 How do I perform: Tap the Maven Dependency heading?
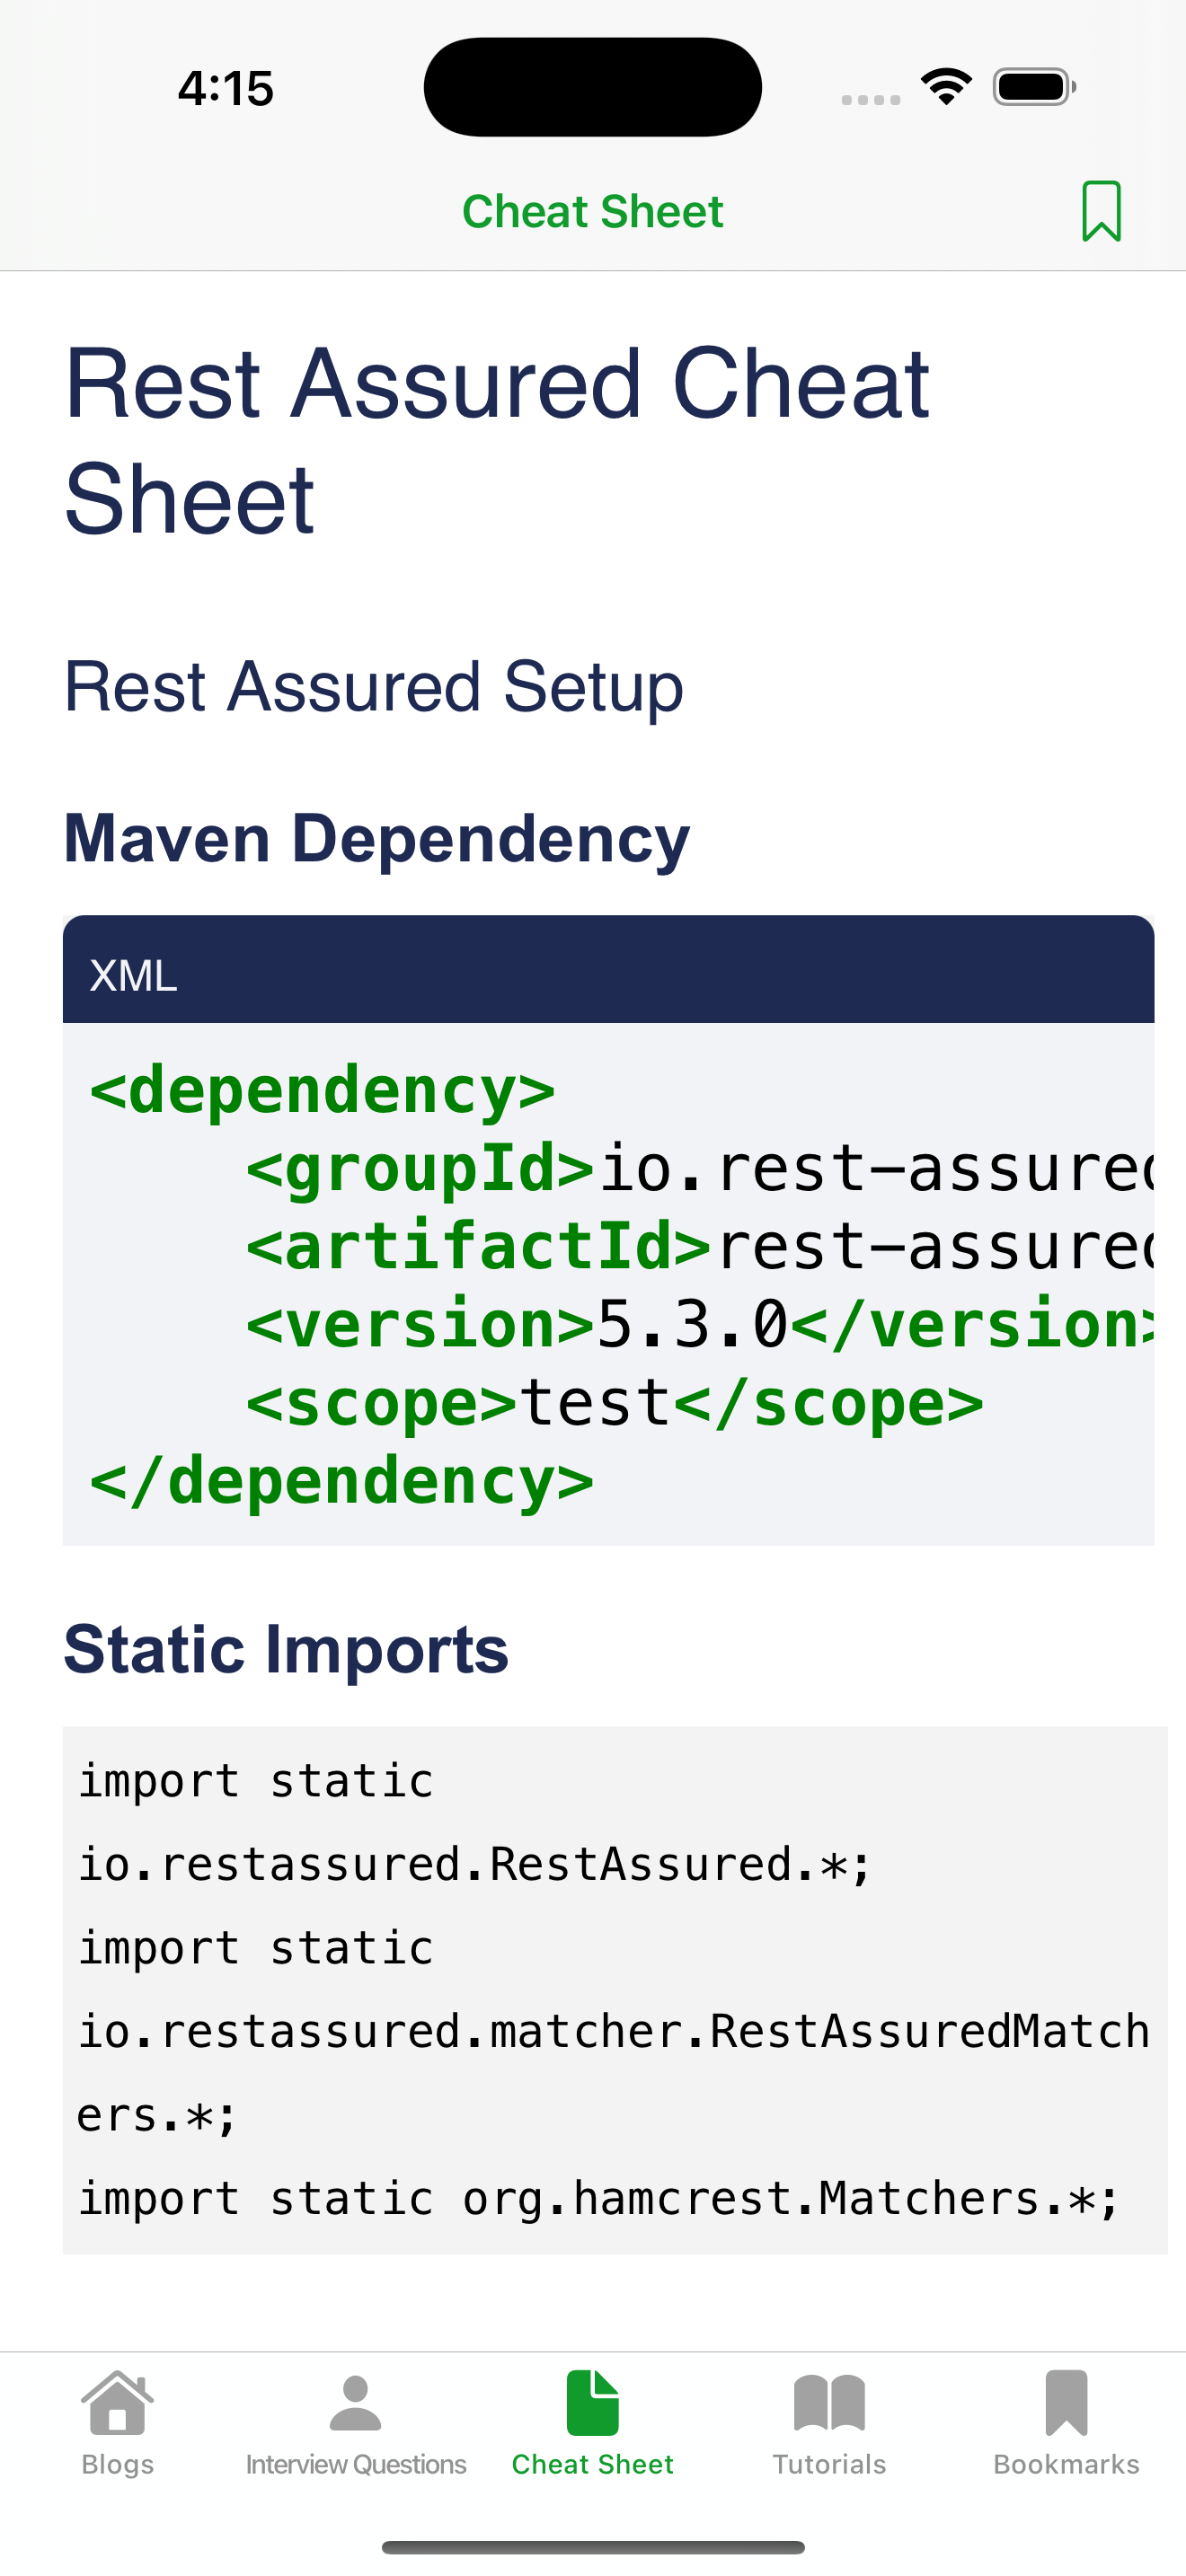click(376, 838)
